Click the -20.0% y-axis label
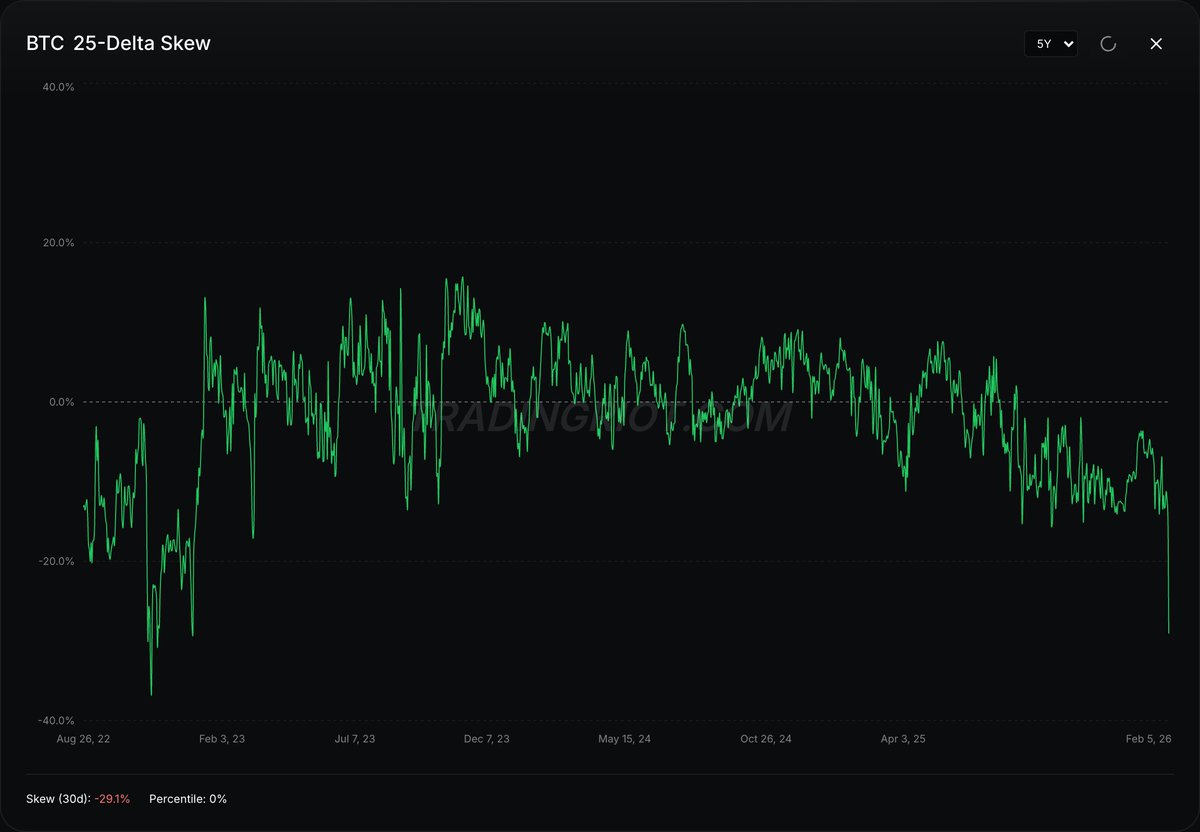The height and width of the screenshot is (832, 1200). [56, 561]
